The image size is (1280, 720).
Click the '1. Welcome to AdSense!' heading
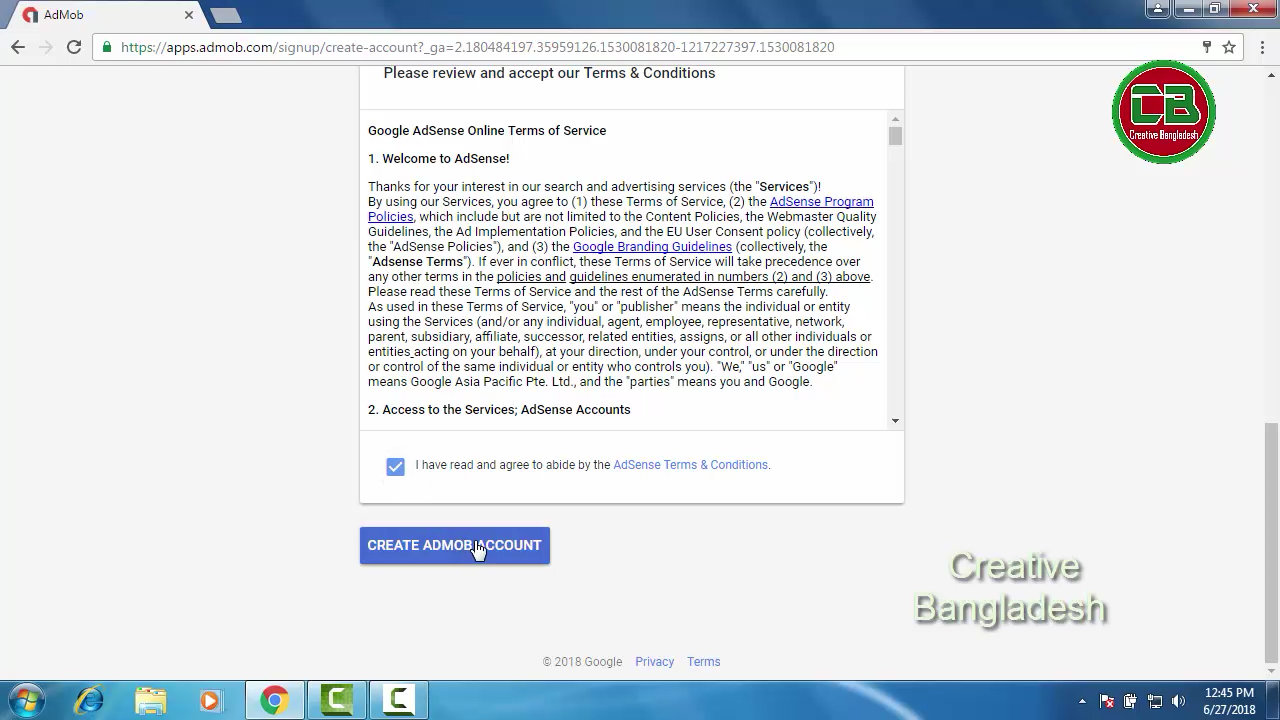[x=439, y=159]
